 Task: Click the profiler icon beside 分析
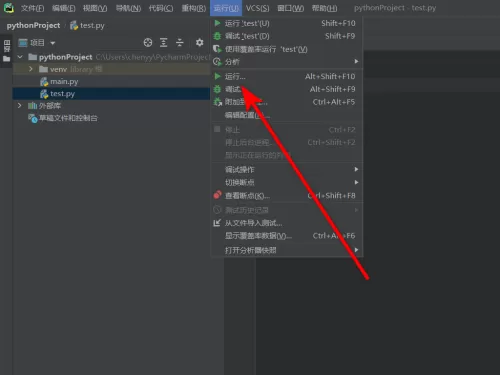(x=217, y=62)
